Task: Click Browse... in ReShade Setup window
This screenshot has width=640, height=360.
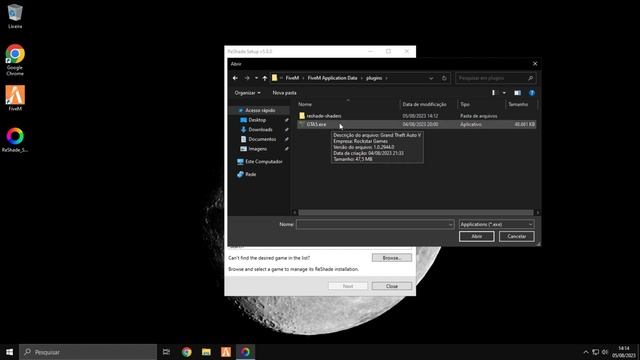Action: (x=391, y=258)
